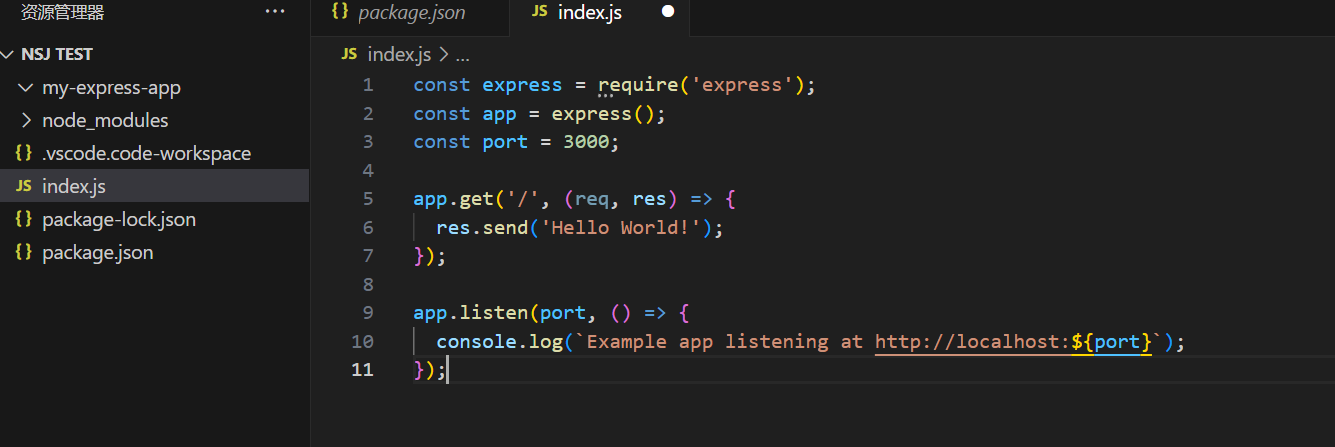Click the unsaved dot on the index.js tab

click(668, 12)
